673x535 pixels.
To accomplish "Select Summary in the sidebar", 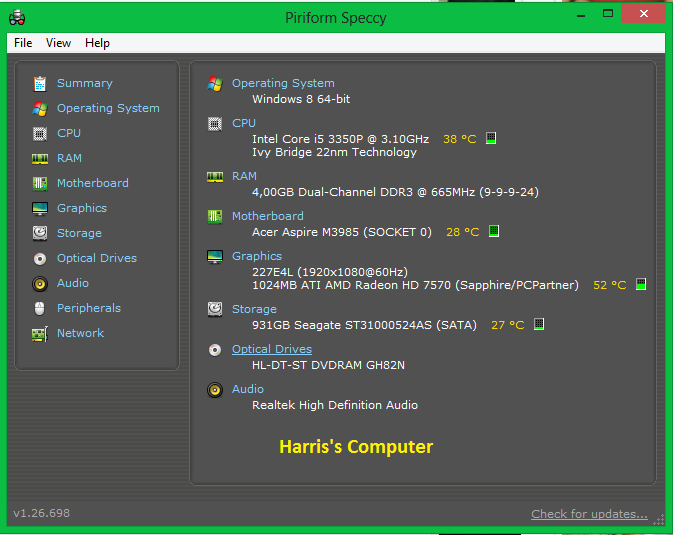I will 85,83.
